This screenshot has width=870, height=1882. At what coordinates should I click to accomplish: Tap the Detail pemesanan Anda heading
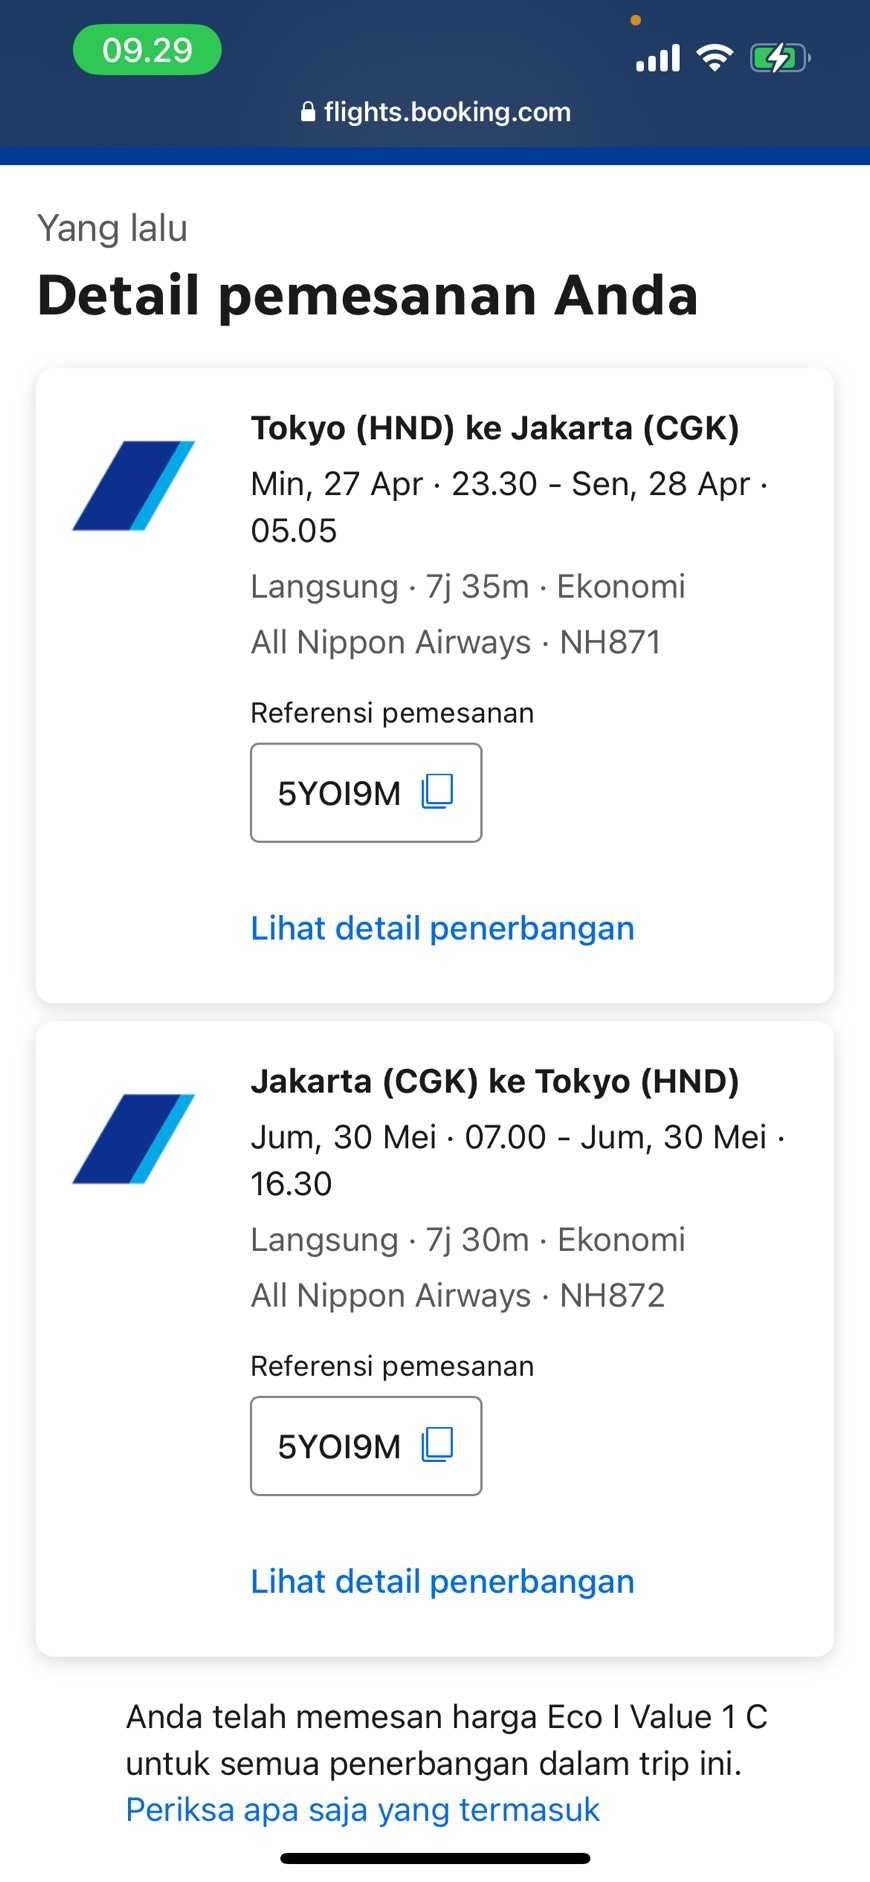point(367,295)
